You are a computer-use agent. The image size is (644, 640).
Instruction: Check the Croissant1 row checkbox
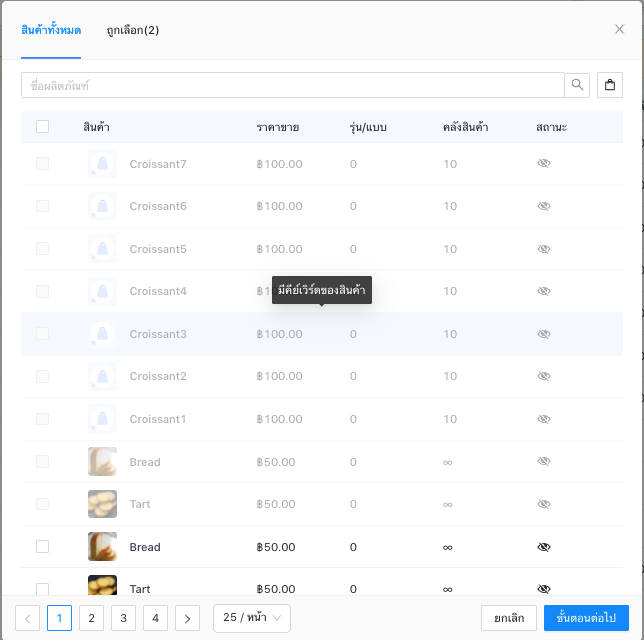[42, 419]
